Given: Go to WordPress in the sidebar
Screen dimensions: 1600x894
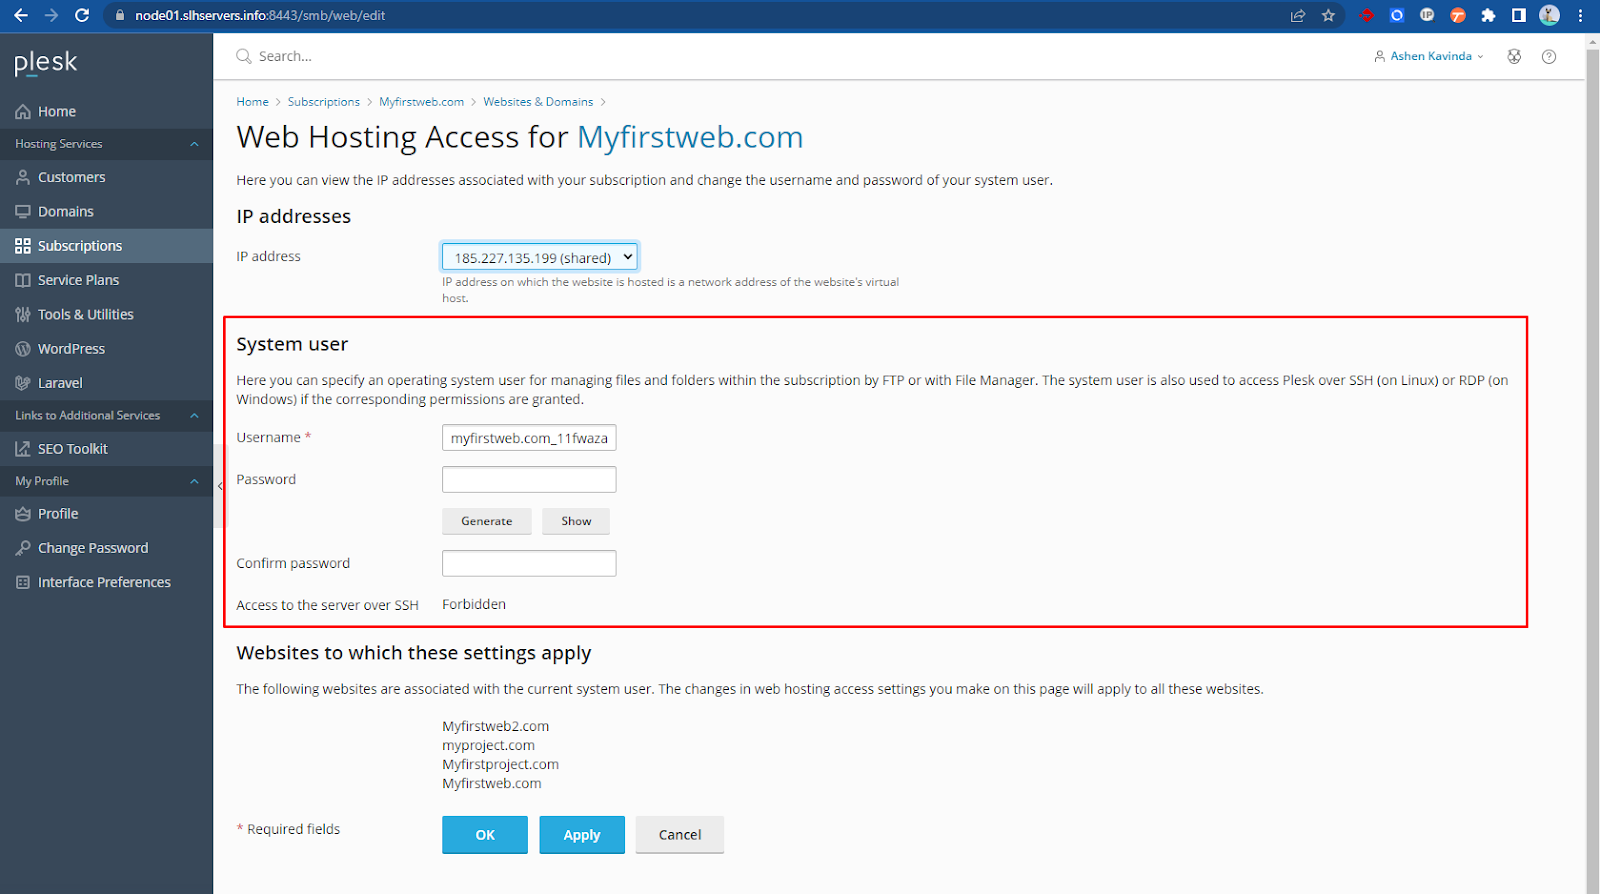Looking at the screenshot, I should click(x=71, y=349).
